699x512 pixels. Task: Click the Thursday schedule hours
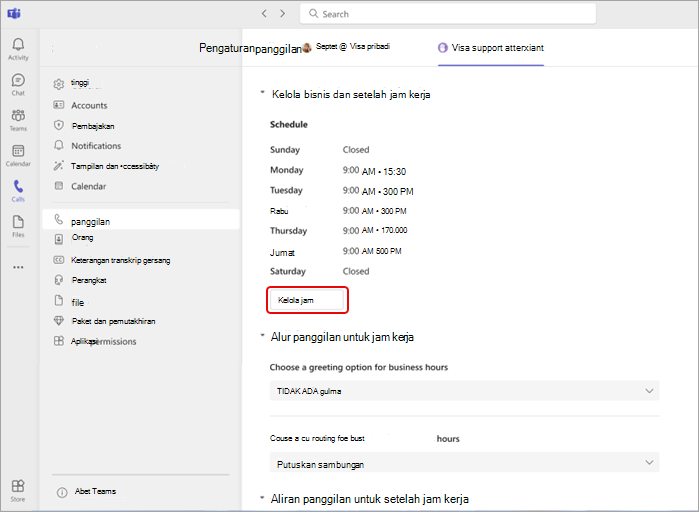click(x=375, y=230)
